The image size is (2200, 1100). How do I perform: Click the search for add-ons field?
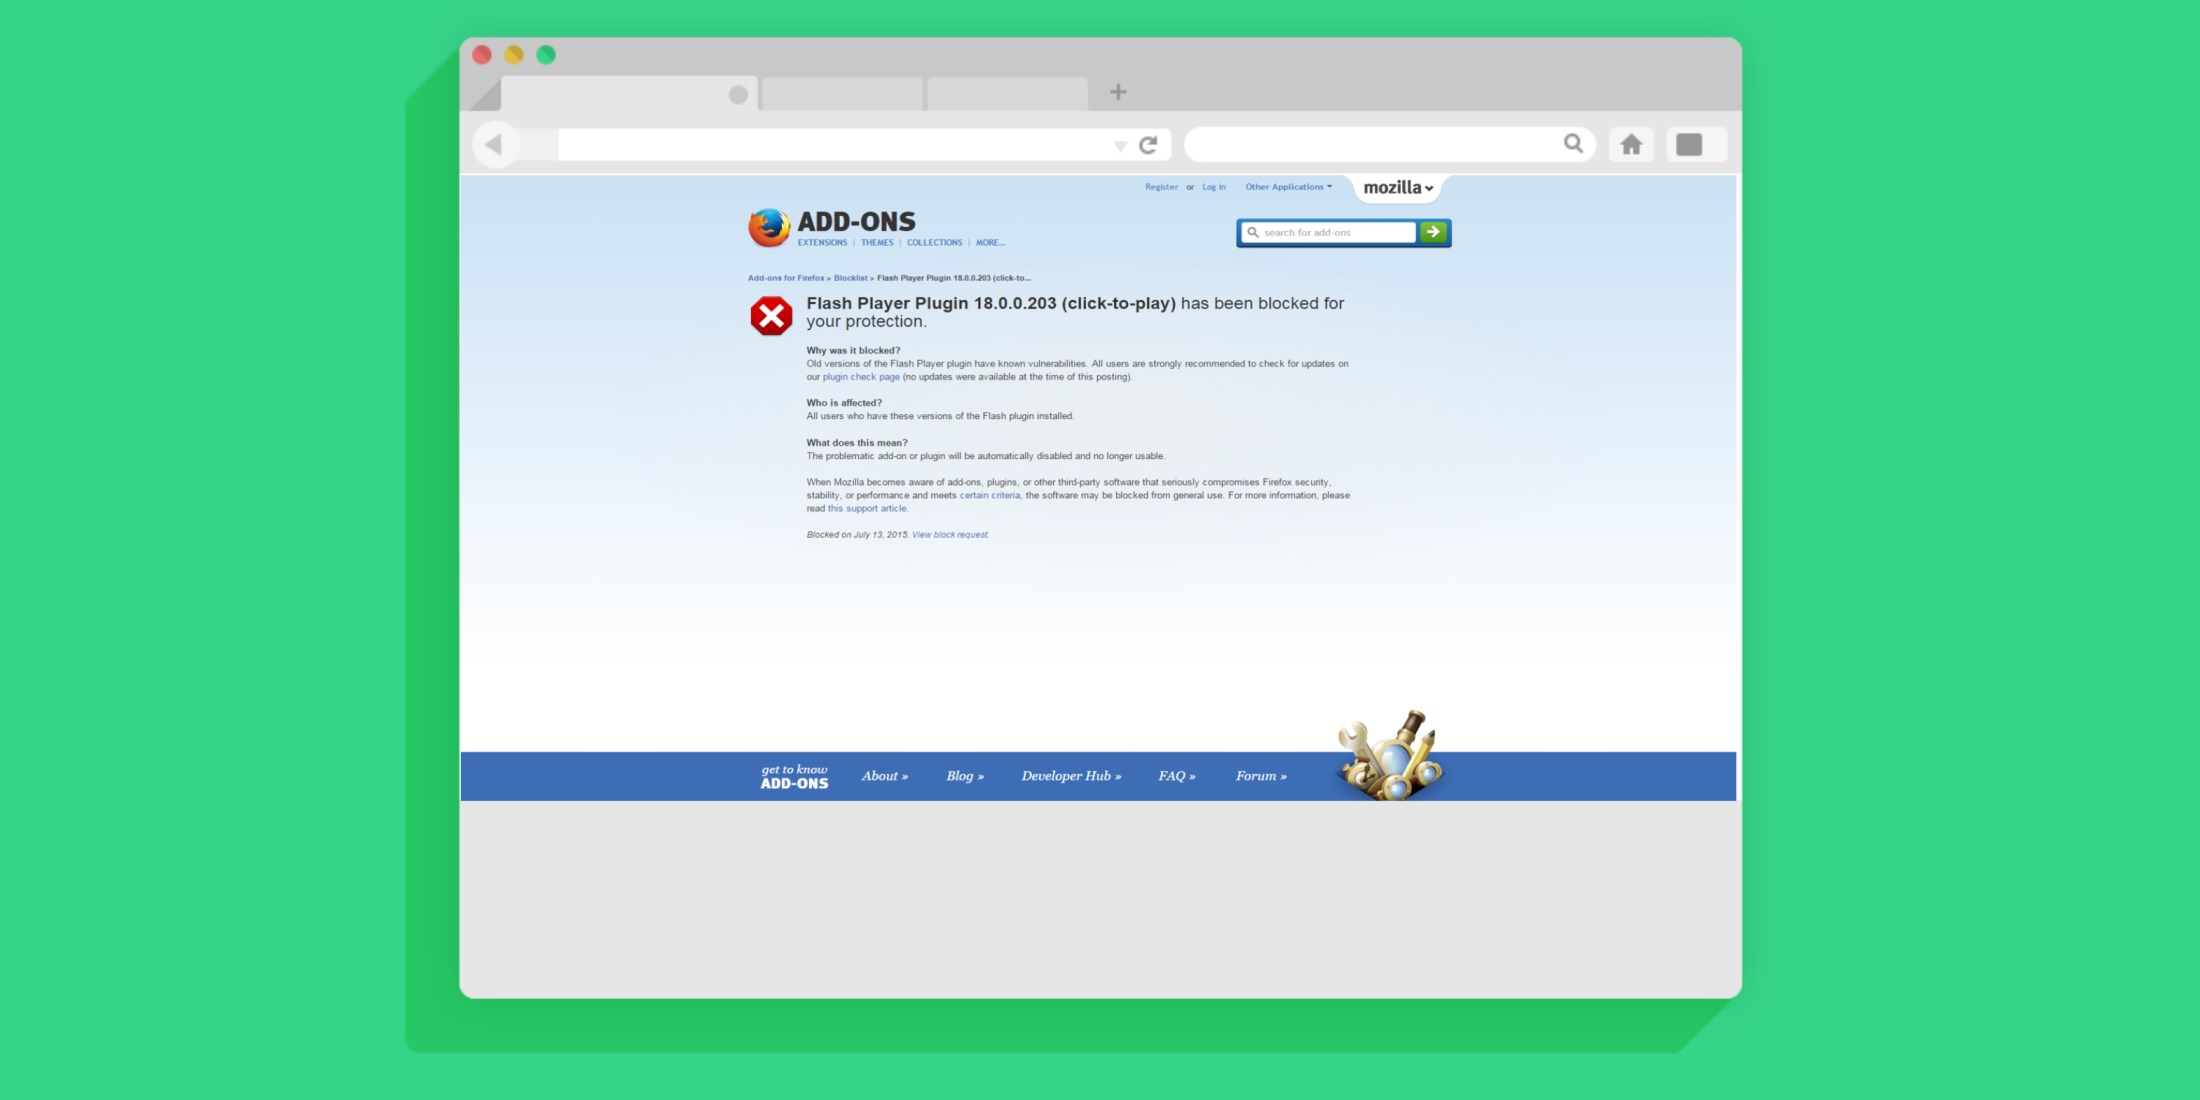[x=1329, y=232]
